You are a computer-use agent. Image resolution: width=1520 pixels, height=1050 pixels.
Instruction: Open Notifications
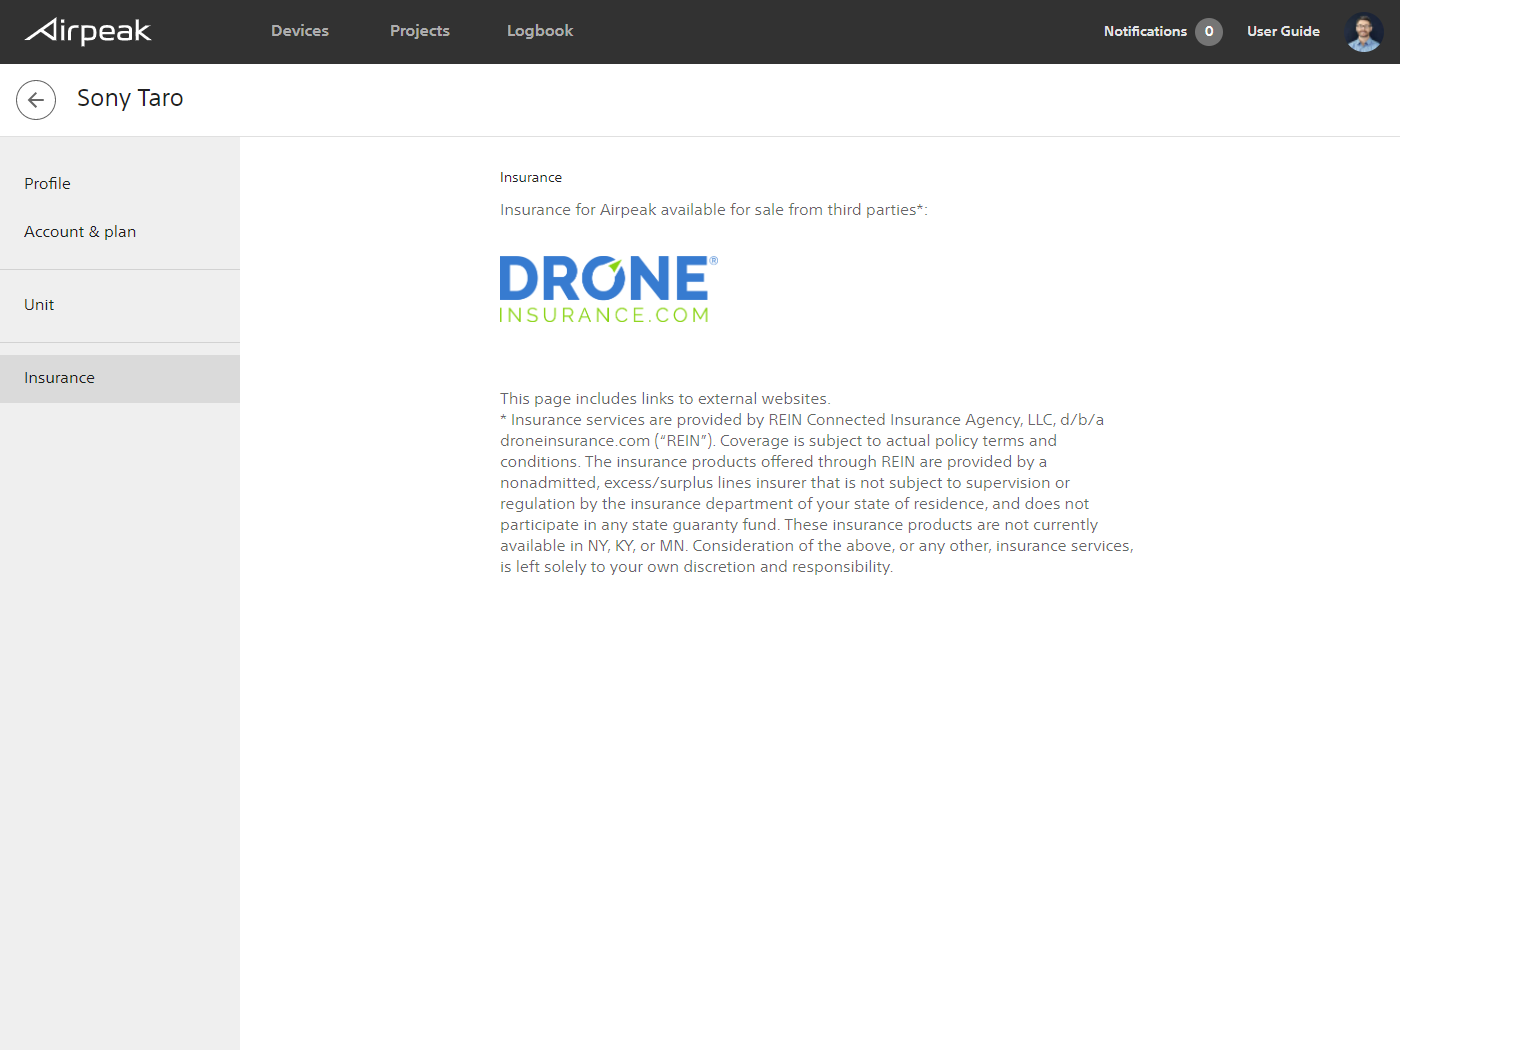click(x=1145, y=31)
